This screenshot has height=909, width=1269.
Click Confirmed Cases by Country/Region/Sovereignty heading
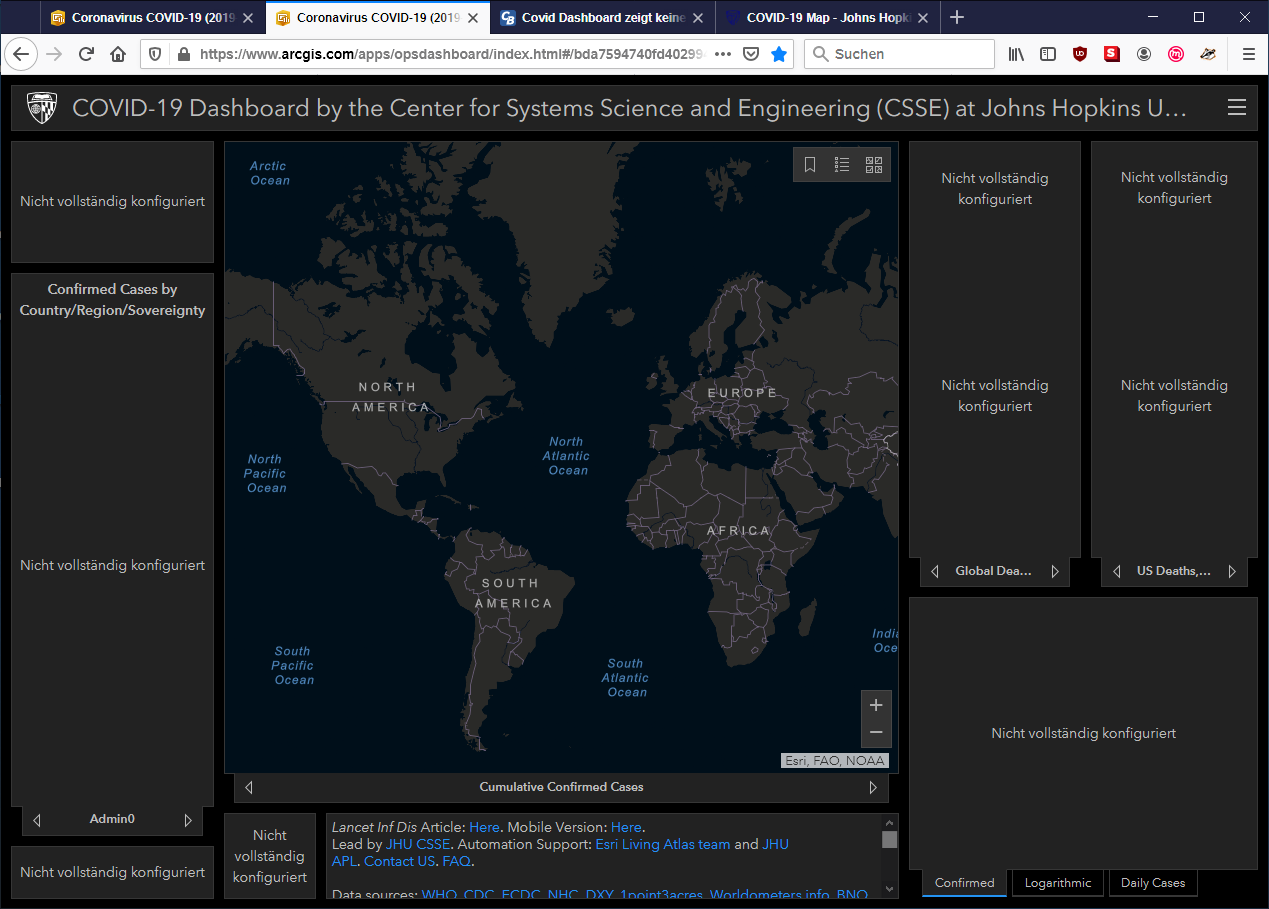[112, 300]
